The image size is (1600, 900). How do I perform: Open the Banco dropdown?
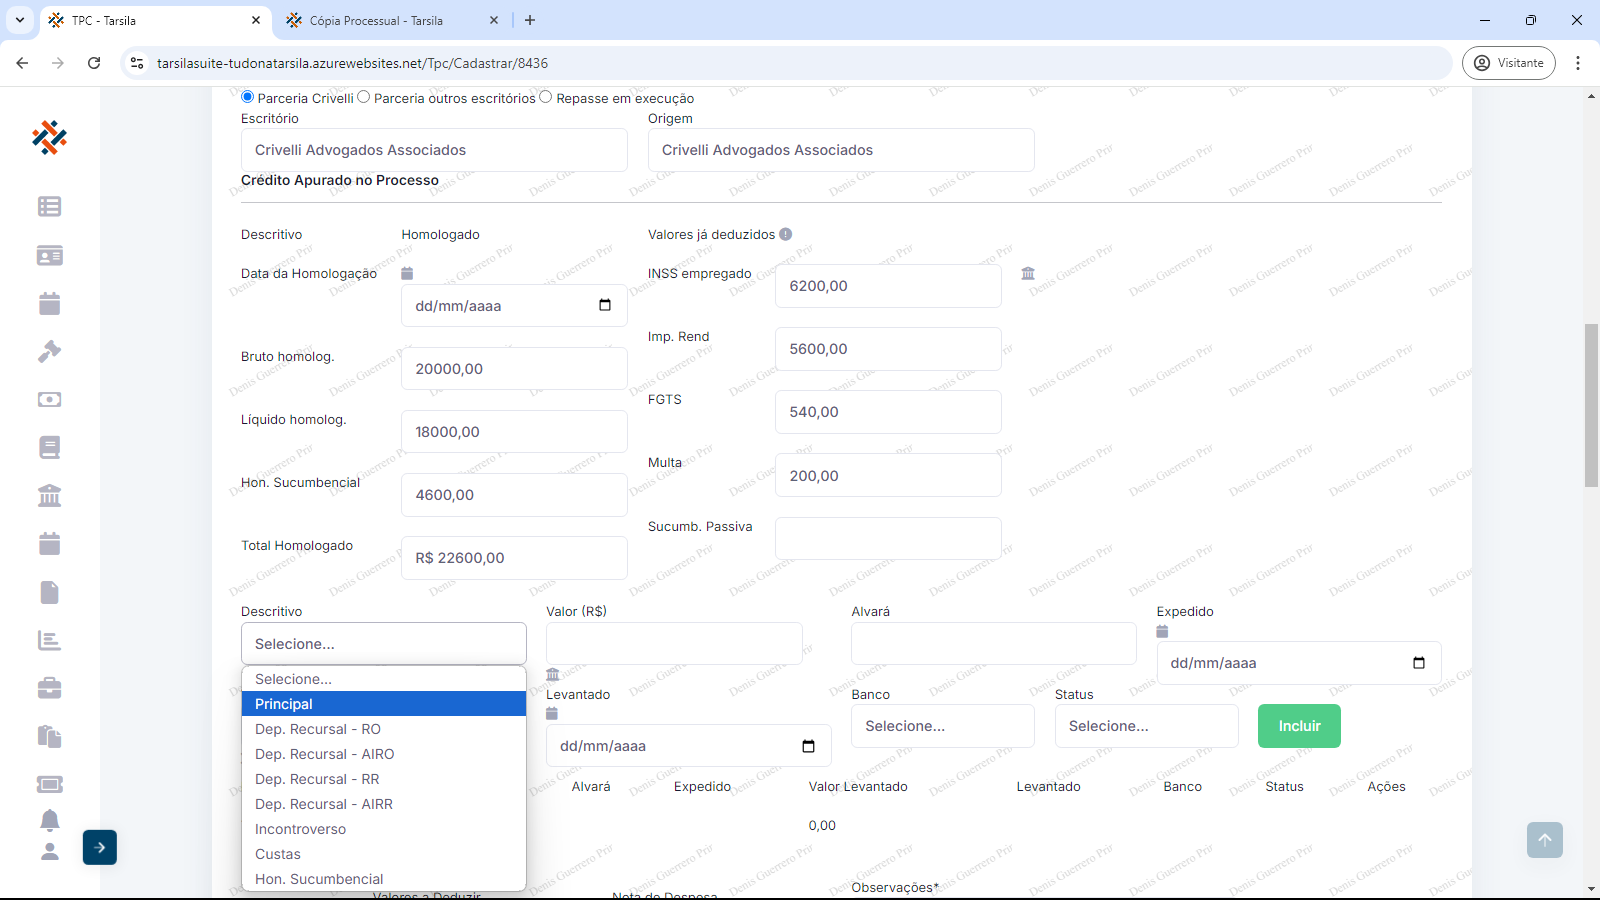click(942, 726)
